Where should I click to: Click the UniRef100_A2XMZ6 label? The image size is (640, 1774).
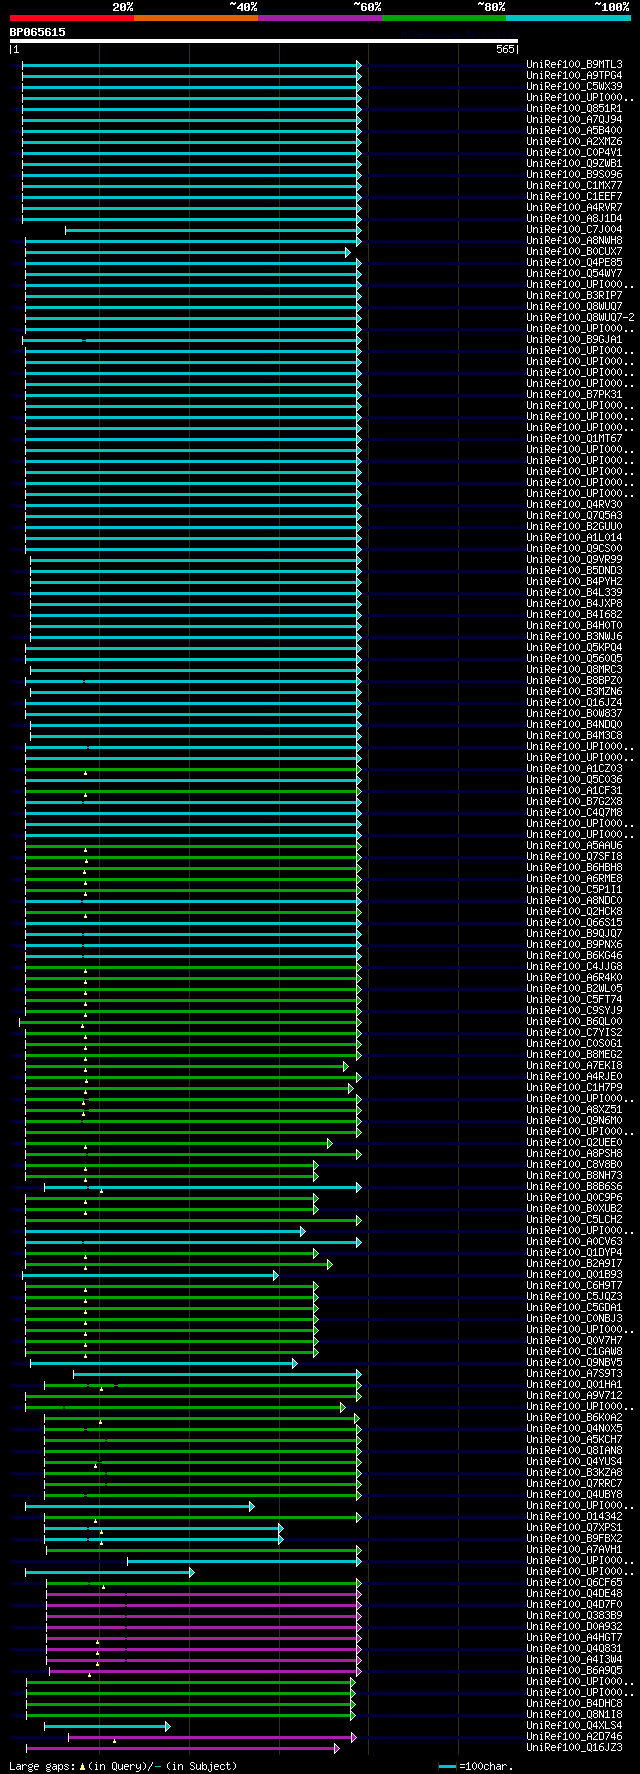tap(574, 142)
